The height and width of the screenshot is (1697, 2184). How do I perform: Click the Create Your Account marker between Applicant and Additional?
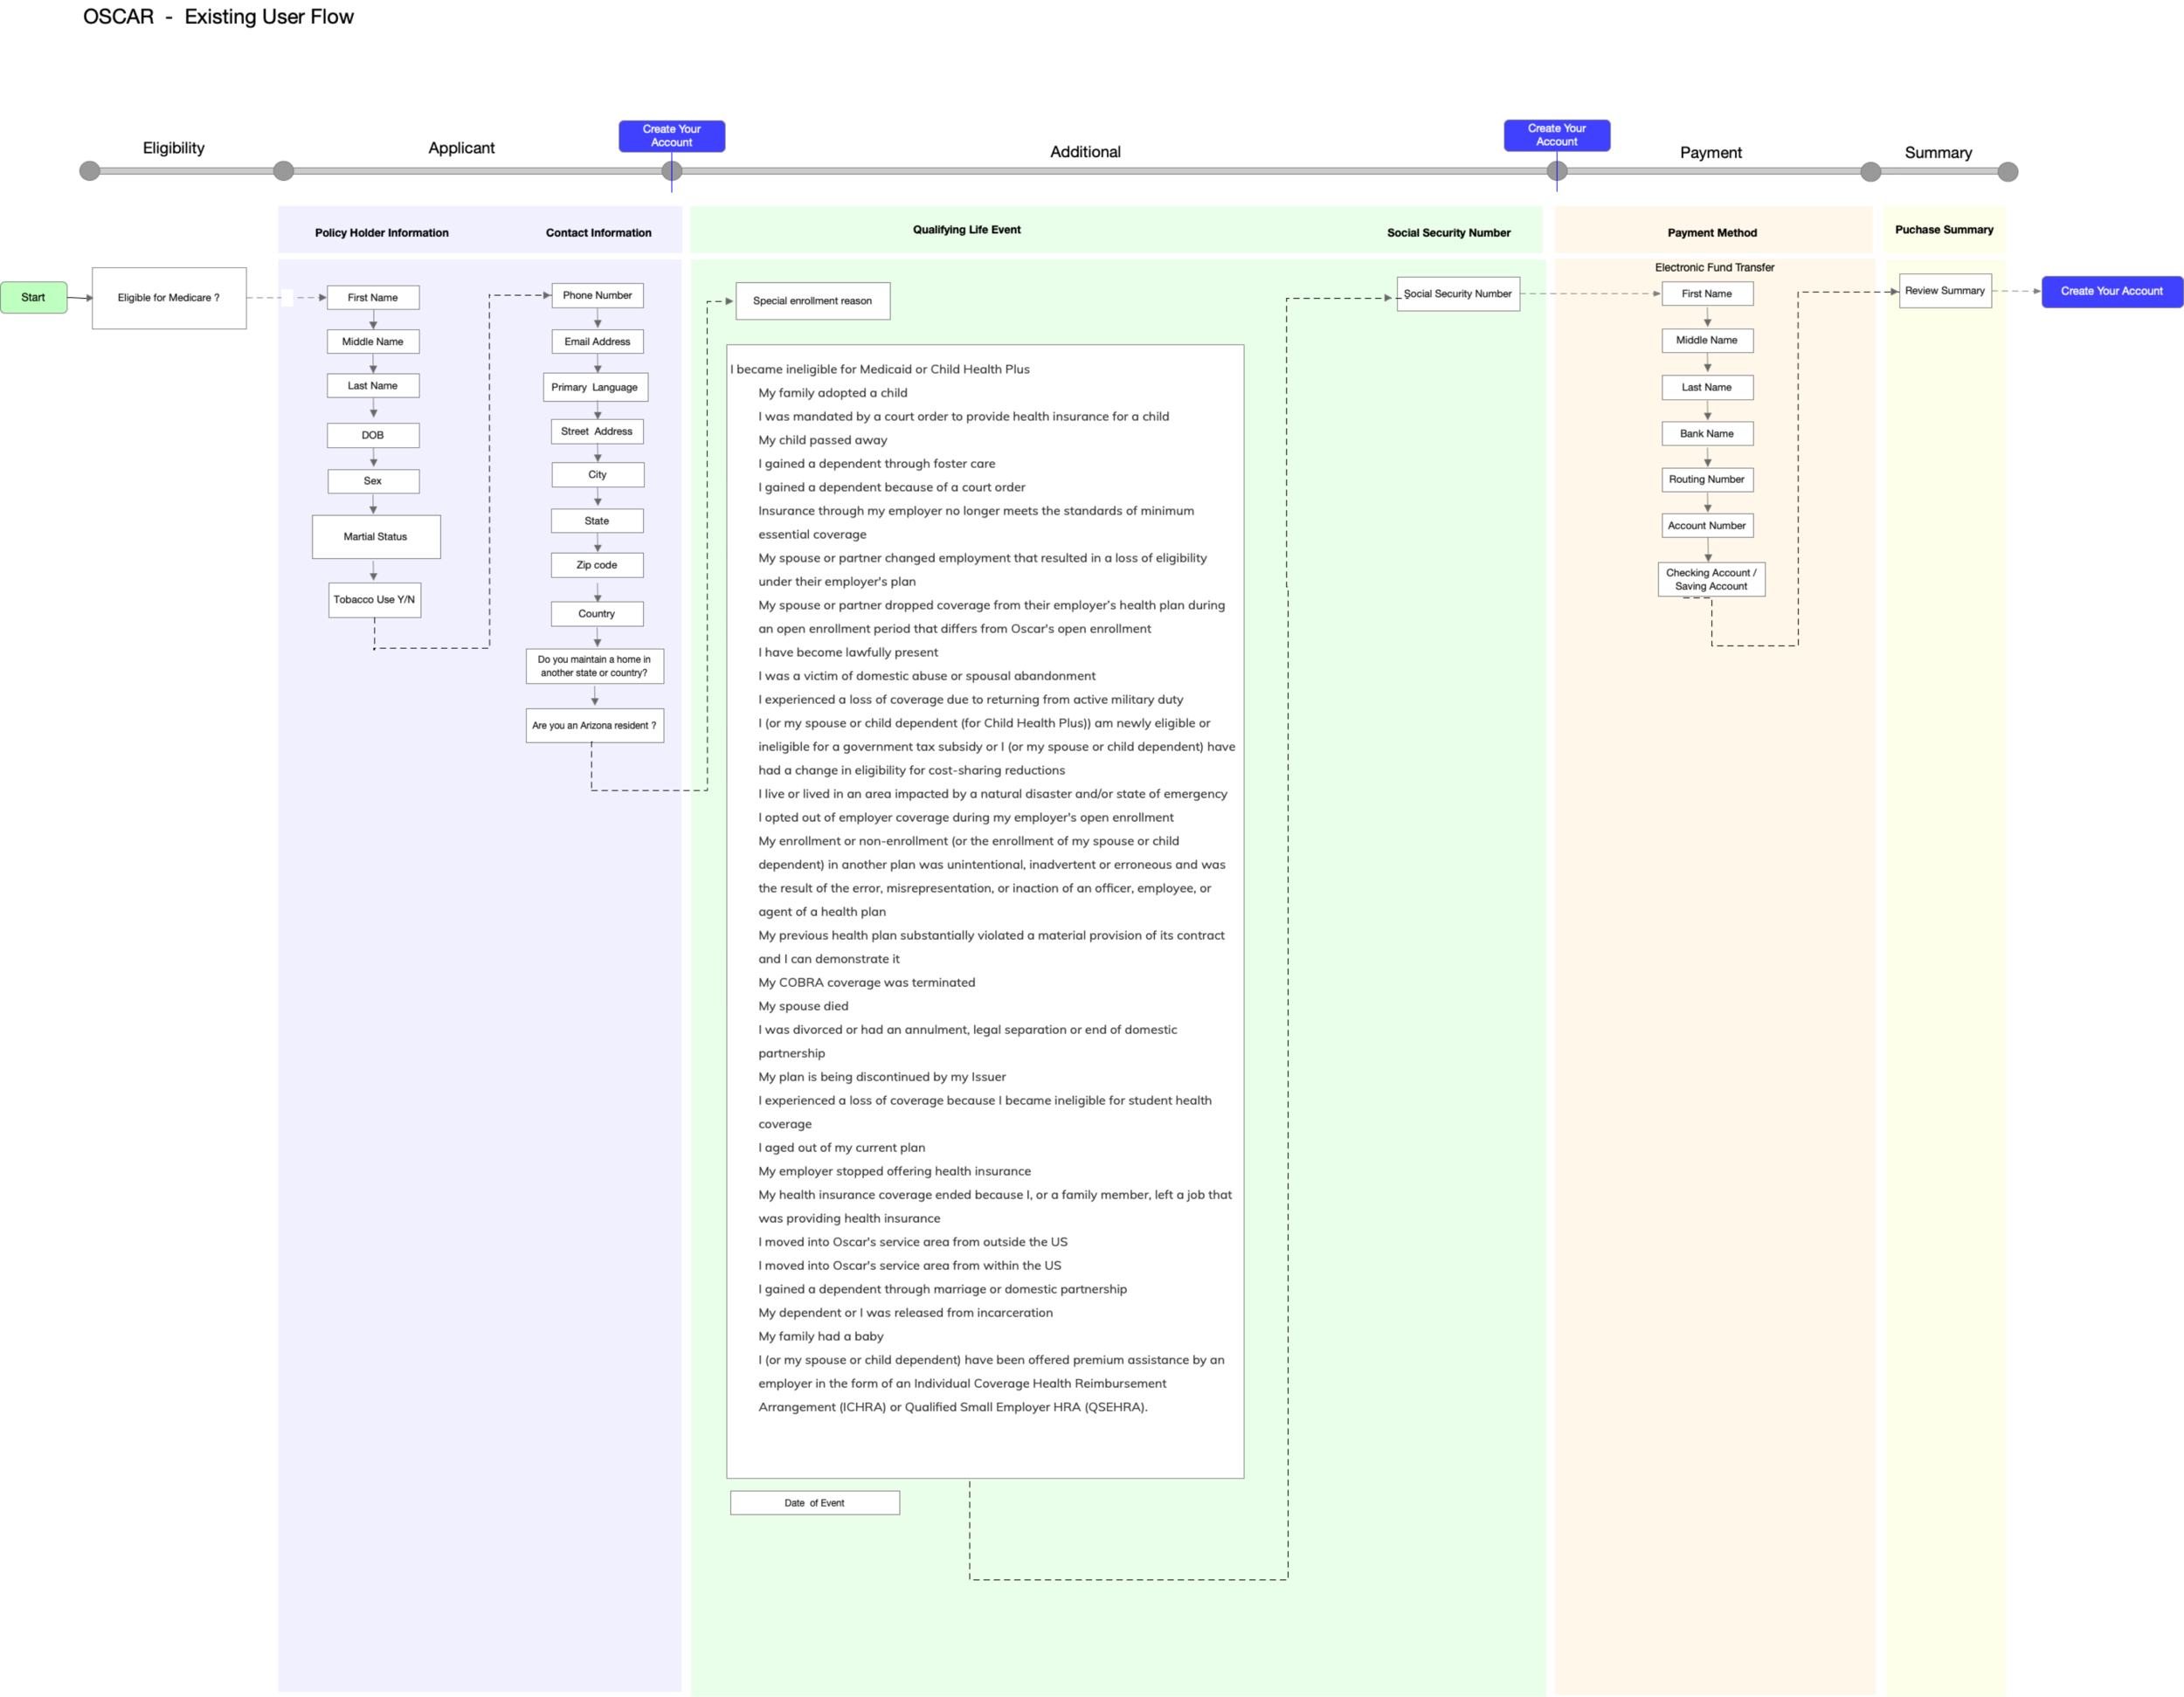point(672,136)
